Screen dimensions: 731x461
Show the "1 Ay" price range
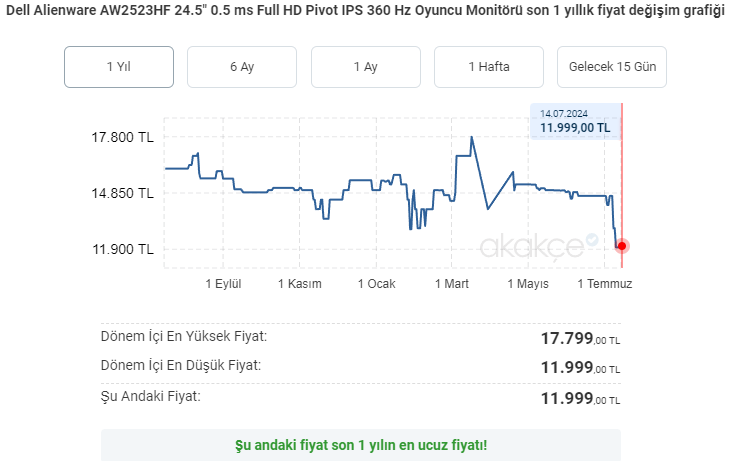click(365, 67)
